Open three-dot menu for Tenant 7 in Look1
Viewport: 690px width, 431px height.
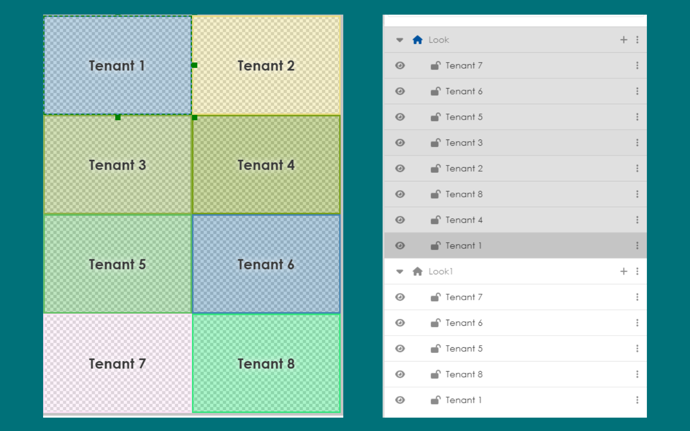(x=637, y=297)
